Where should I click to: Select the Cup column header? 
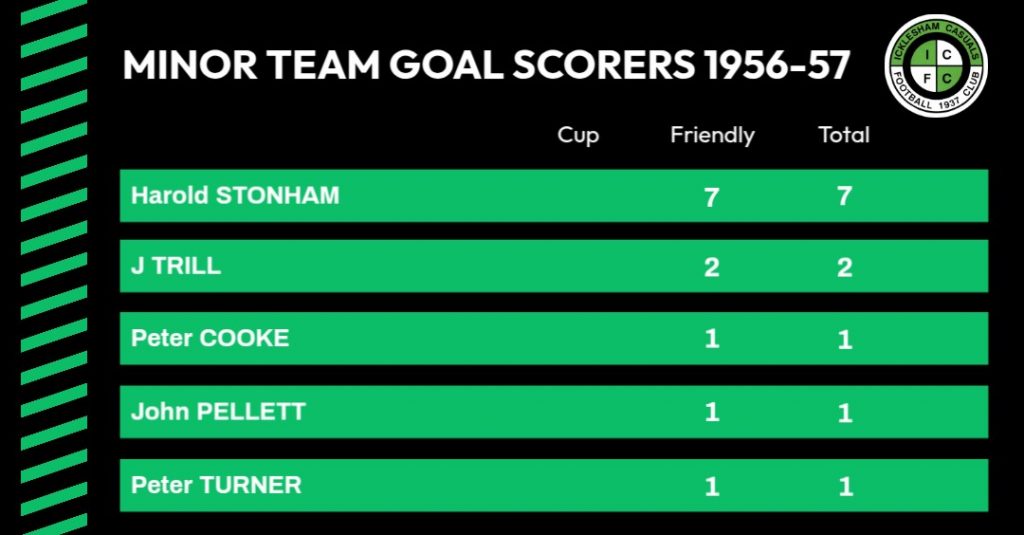(x=578, y=135)
